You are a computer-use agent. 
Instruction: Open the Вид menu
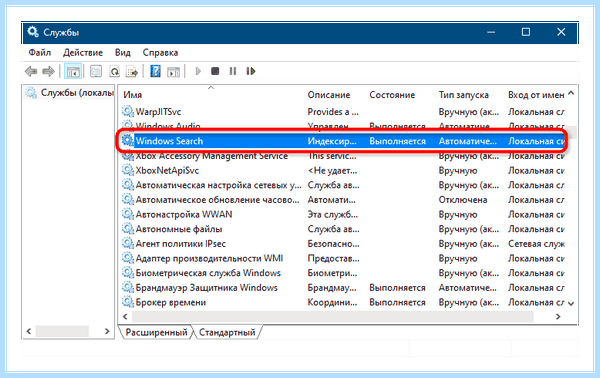[122, 52]
